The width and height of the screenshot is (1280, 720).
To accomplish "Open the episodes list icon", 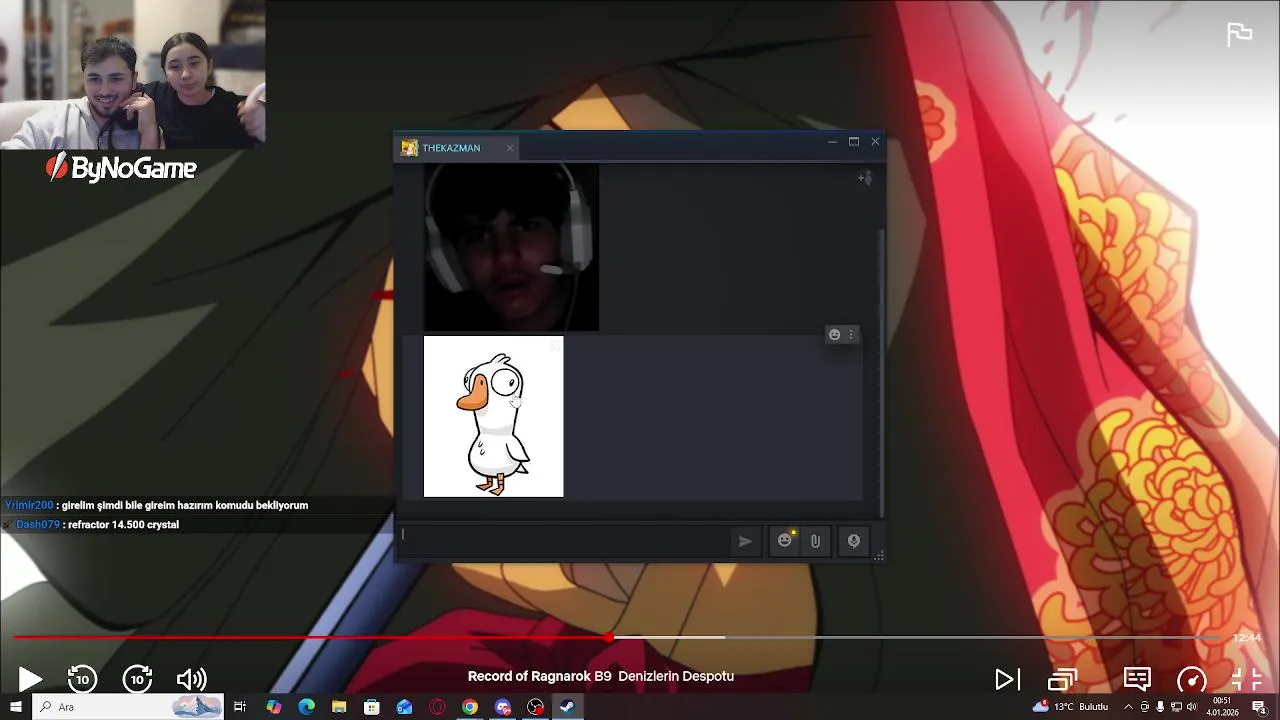I will pyautogui.click(x=1062, y=680).
